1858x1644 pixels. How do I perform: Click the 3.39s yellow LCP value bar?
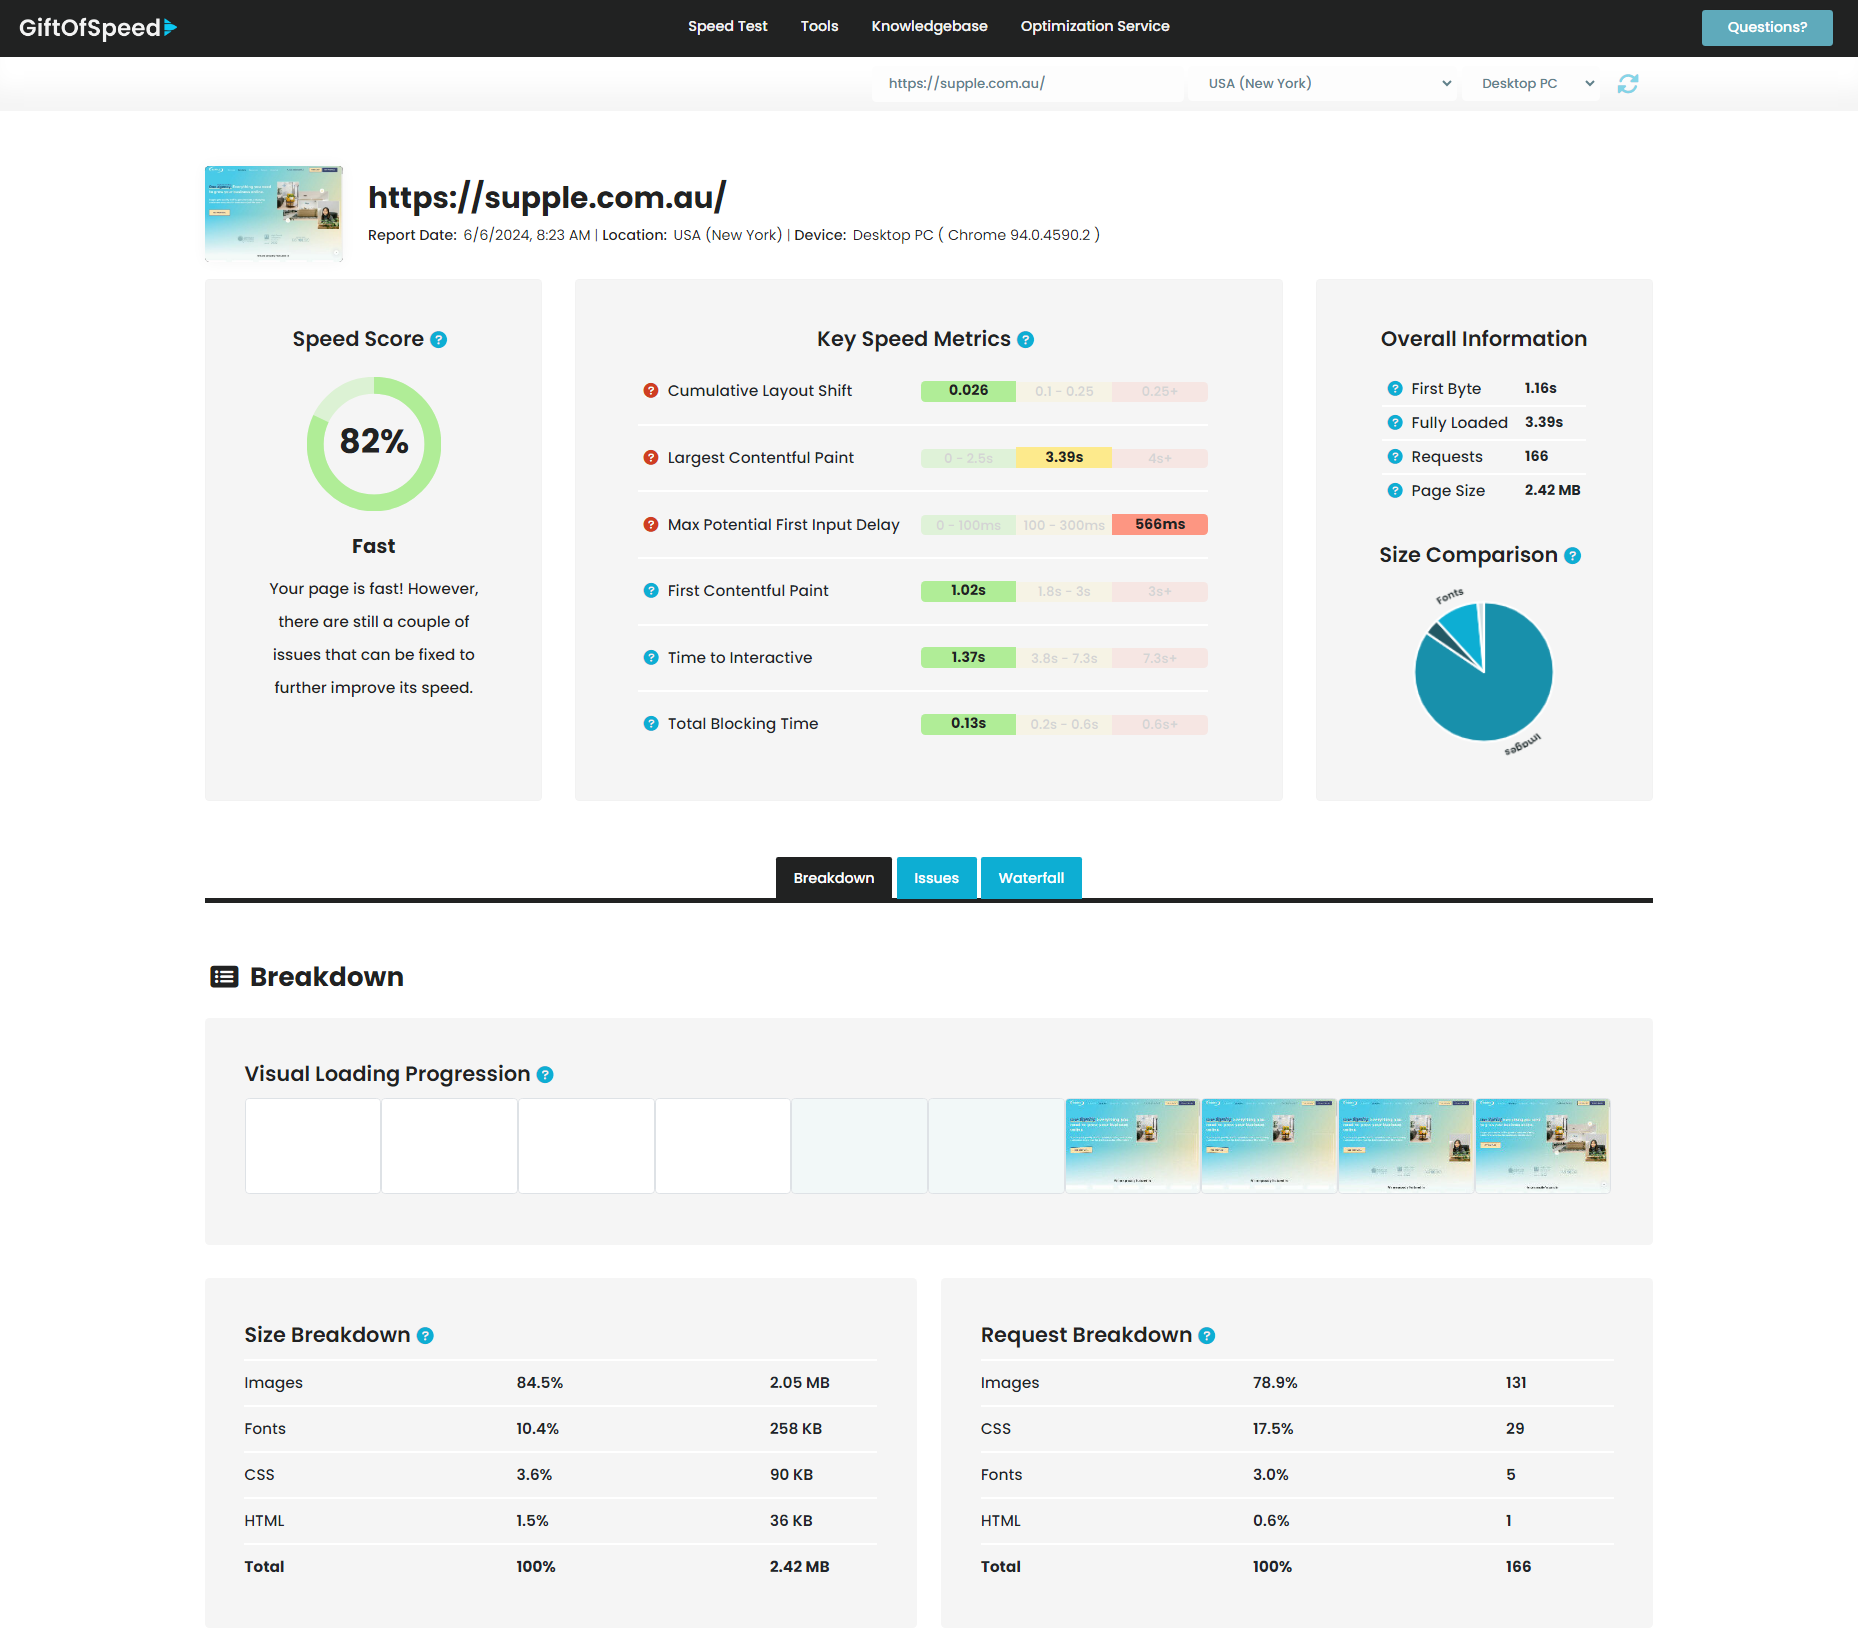pyautogui.click(x=1064, y=458)
